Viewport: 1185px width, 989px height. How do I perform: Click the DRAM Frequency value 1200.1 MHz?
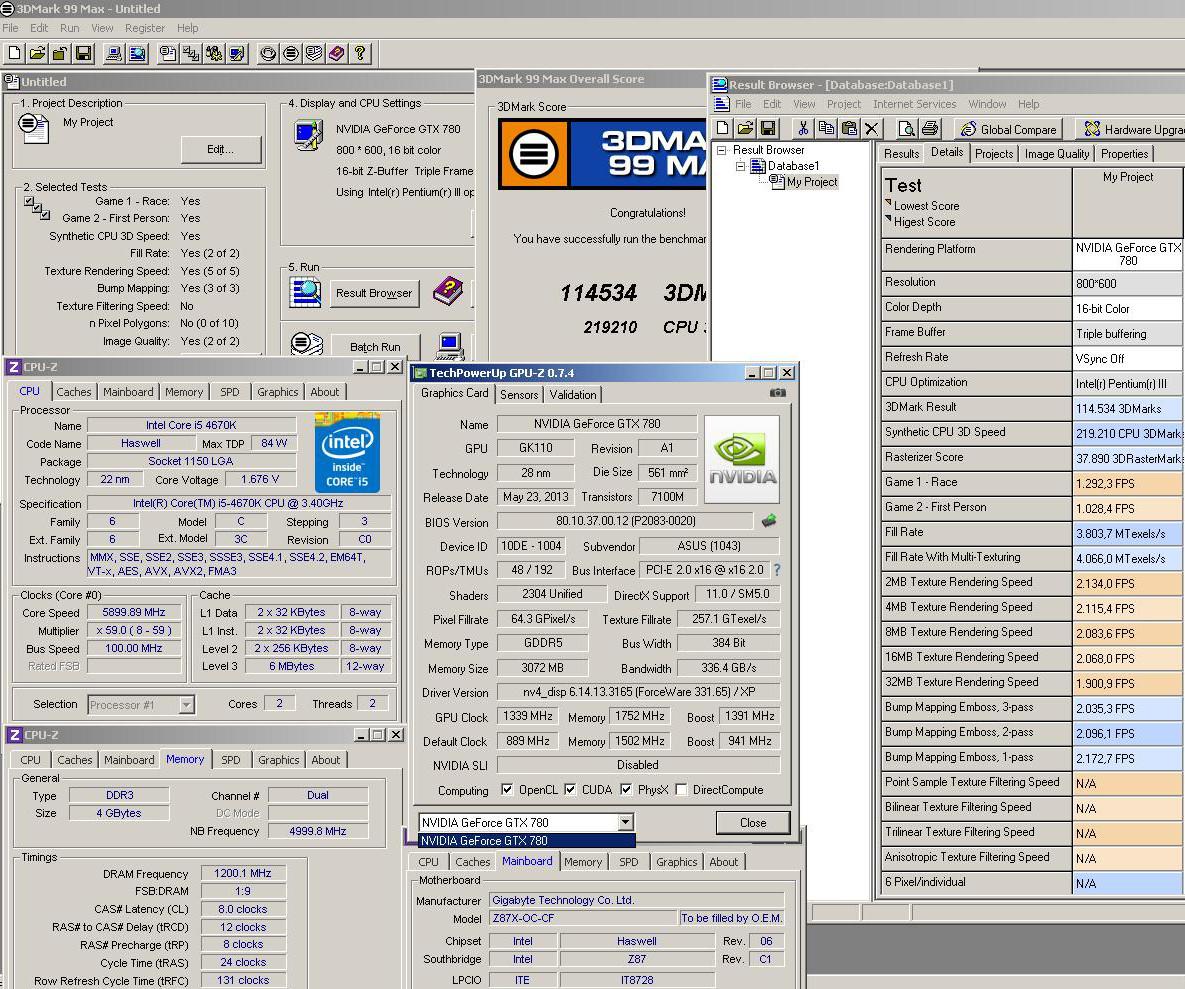[x=243, y=873]
